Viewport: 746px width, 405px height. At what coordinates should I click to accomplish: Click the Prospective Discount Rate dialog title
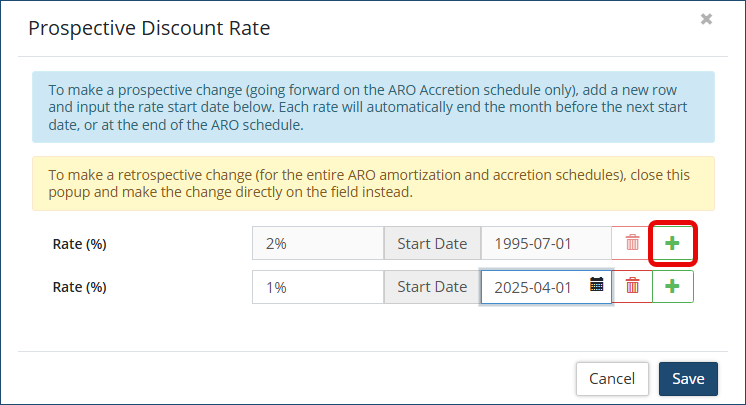click(149, 28)
